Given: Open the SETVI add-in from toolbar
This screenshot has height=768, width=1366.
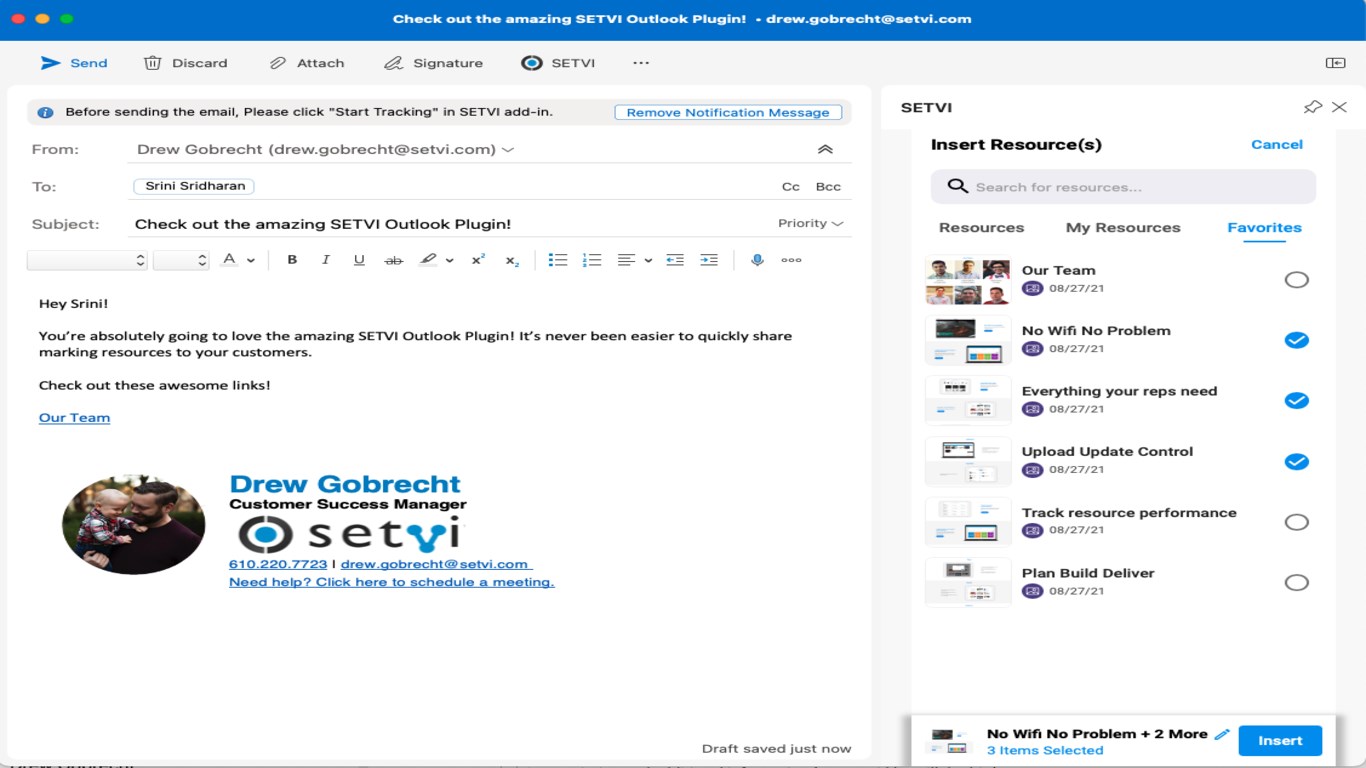Looking at the screenshot, I should coord(558,63).
